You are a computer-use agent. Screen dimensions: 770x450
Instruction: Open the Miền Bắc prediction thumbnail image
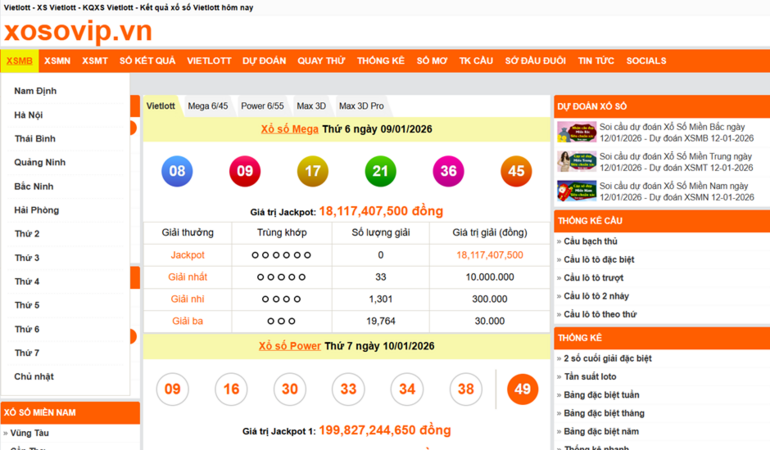[x=576, y=133]
